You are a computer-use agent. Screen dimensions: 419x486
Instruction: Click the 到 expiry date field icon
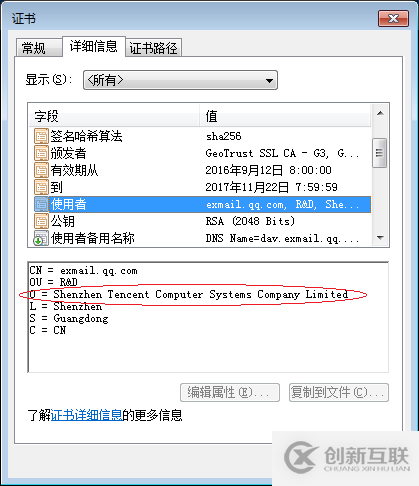click(41, 187)
